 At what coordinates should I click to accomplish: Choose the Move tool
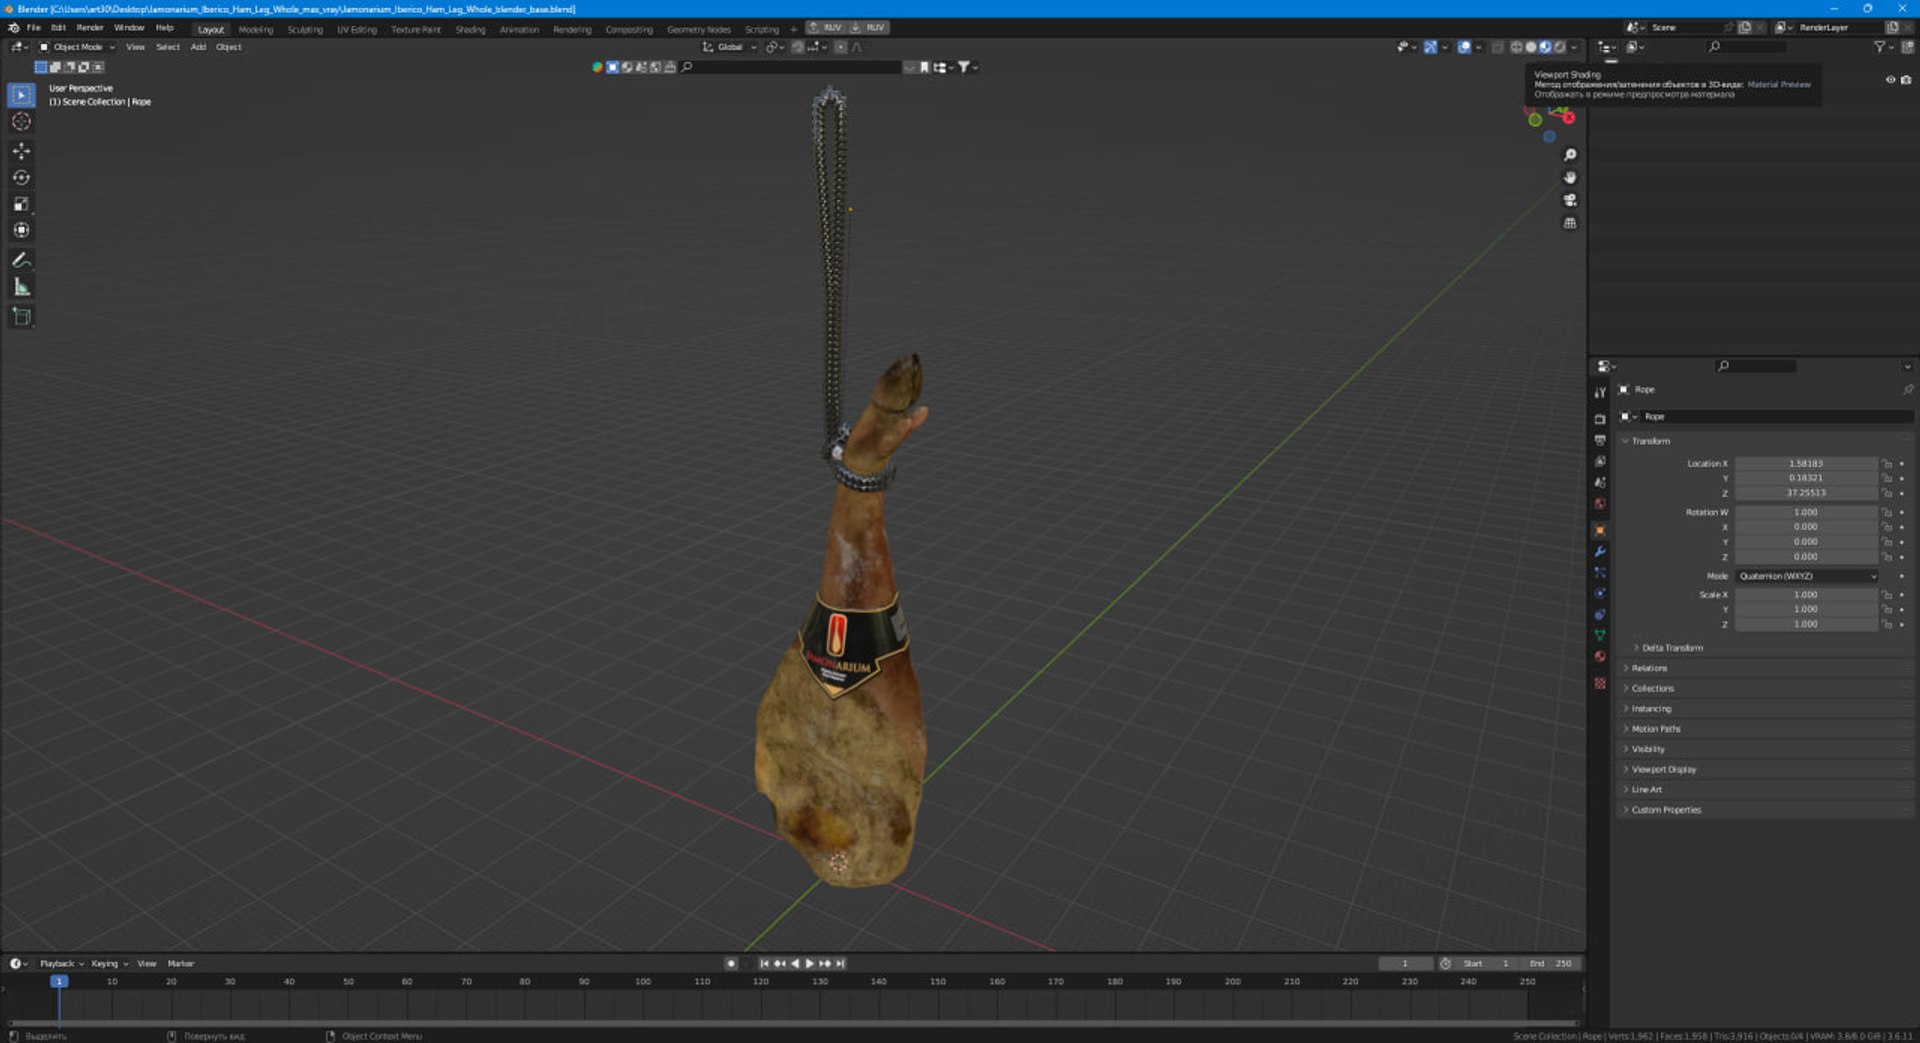tap(21, 151)
